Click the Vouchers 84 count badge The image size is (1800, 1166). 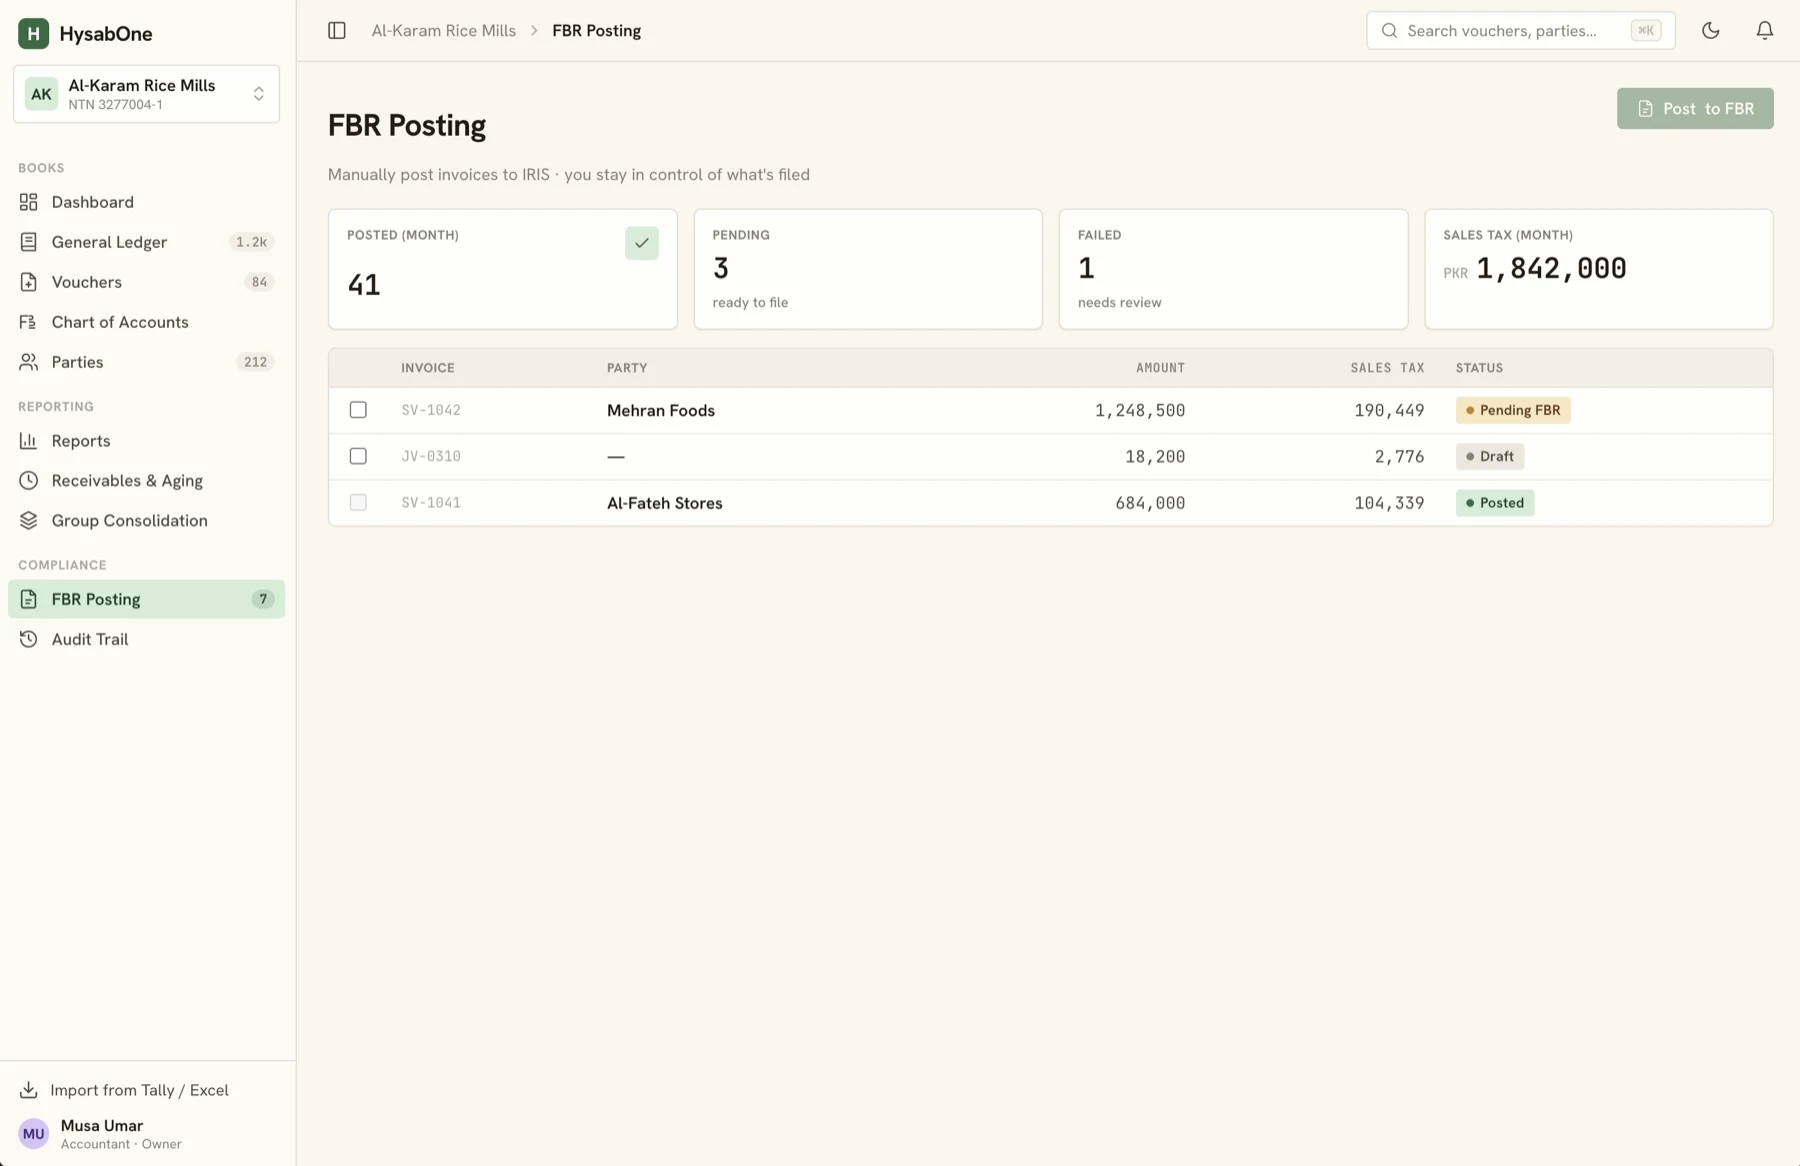point(259,282)
